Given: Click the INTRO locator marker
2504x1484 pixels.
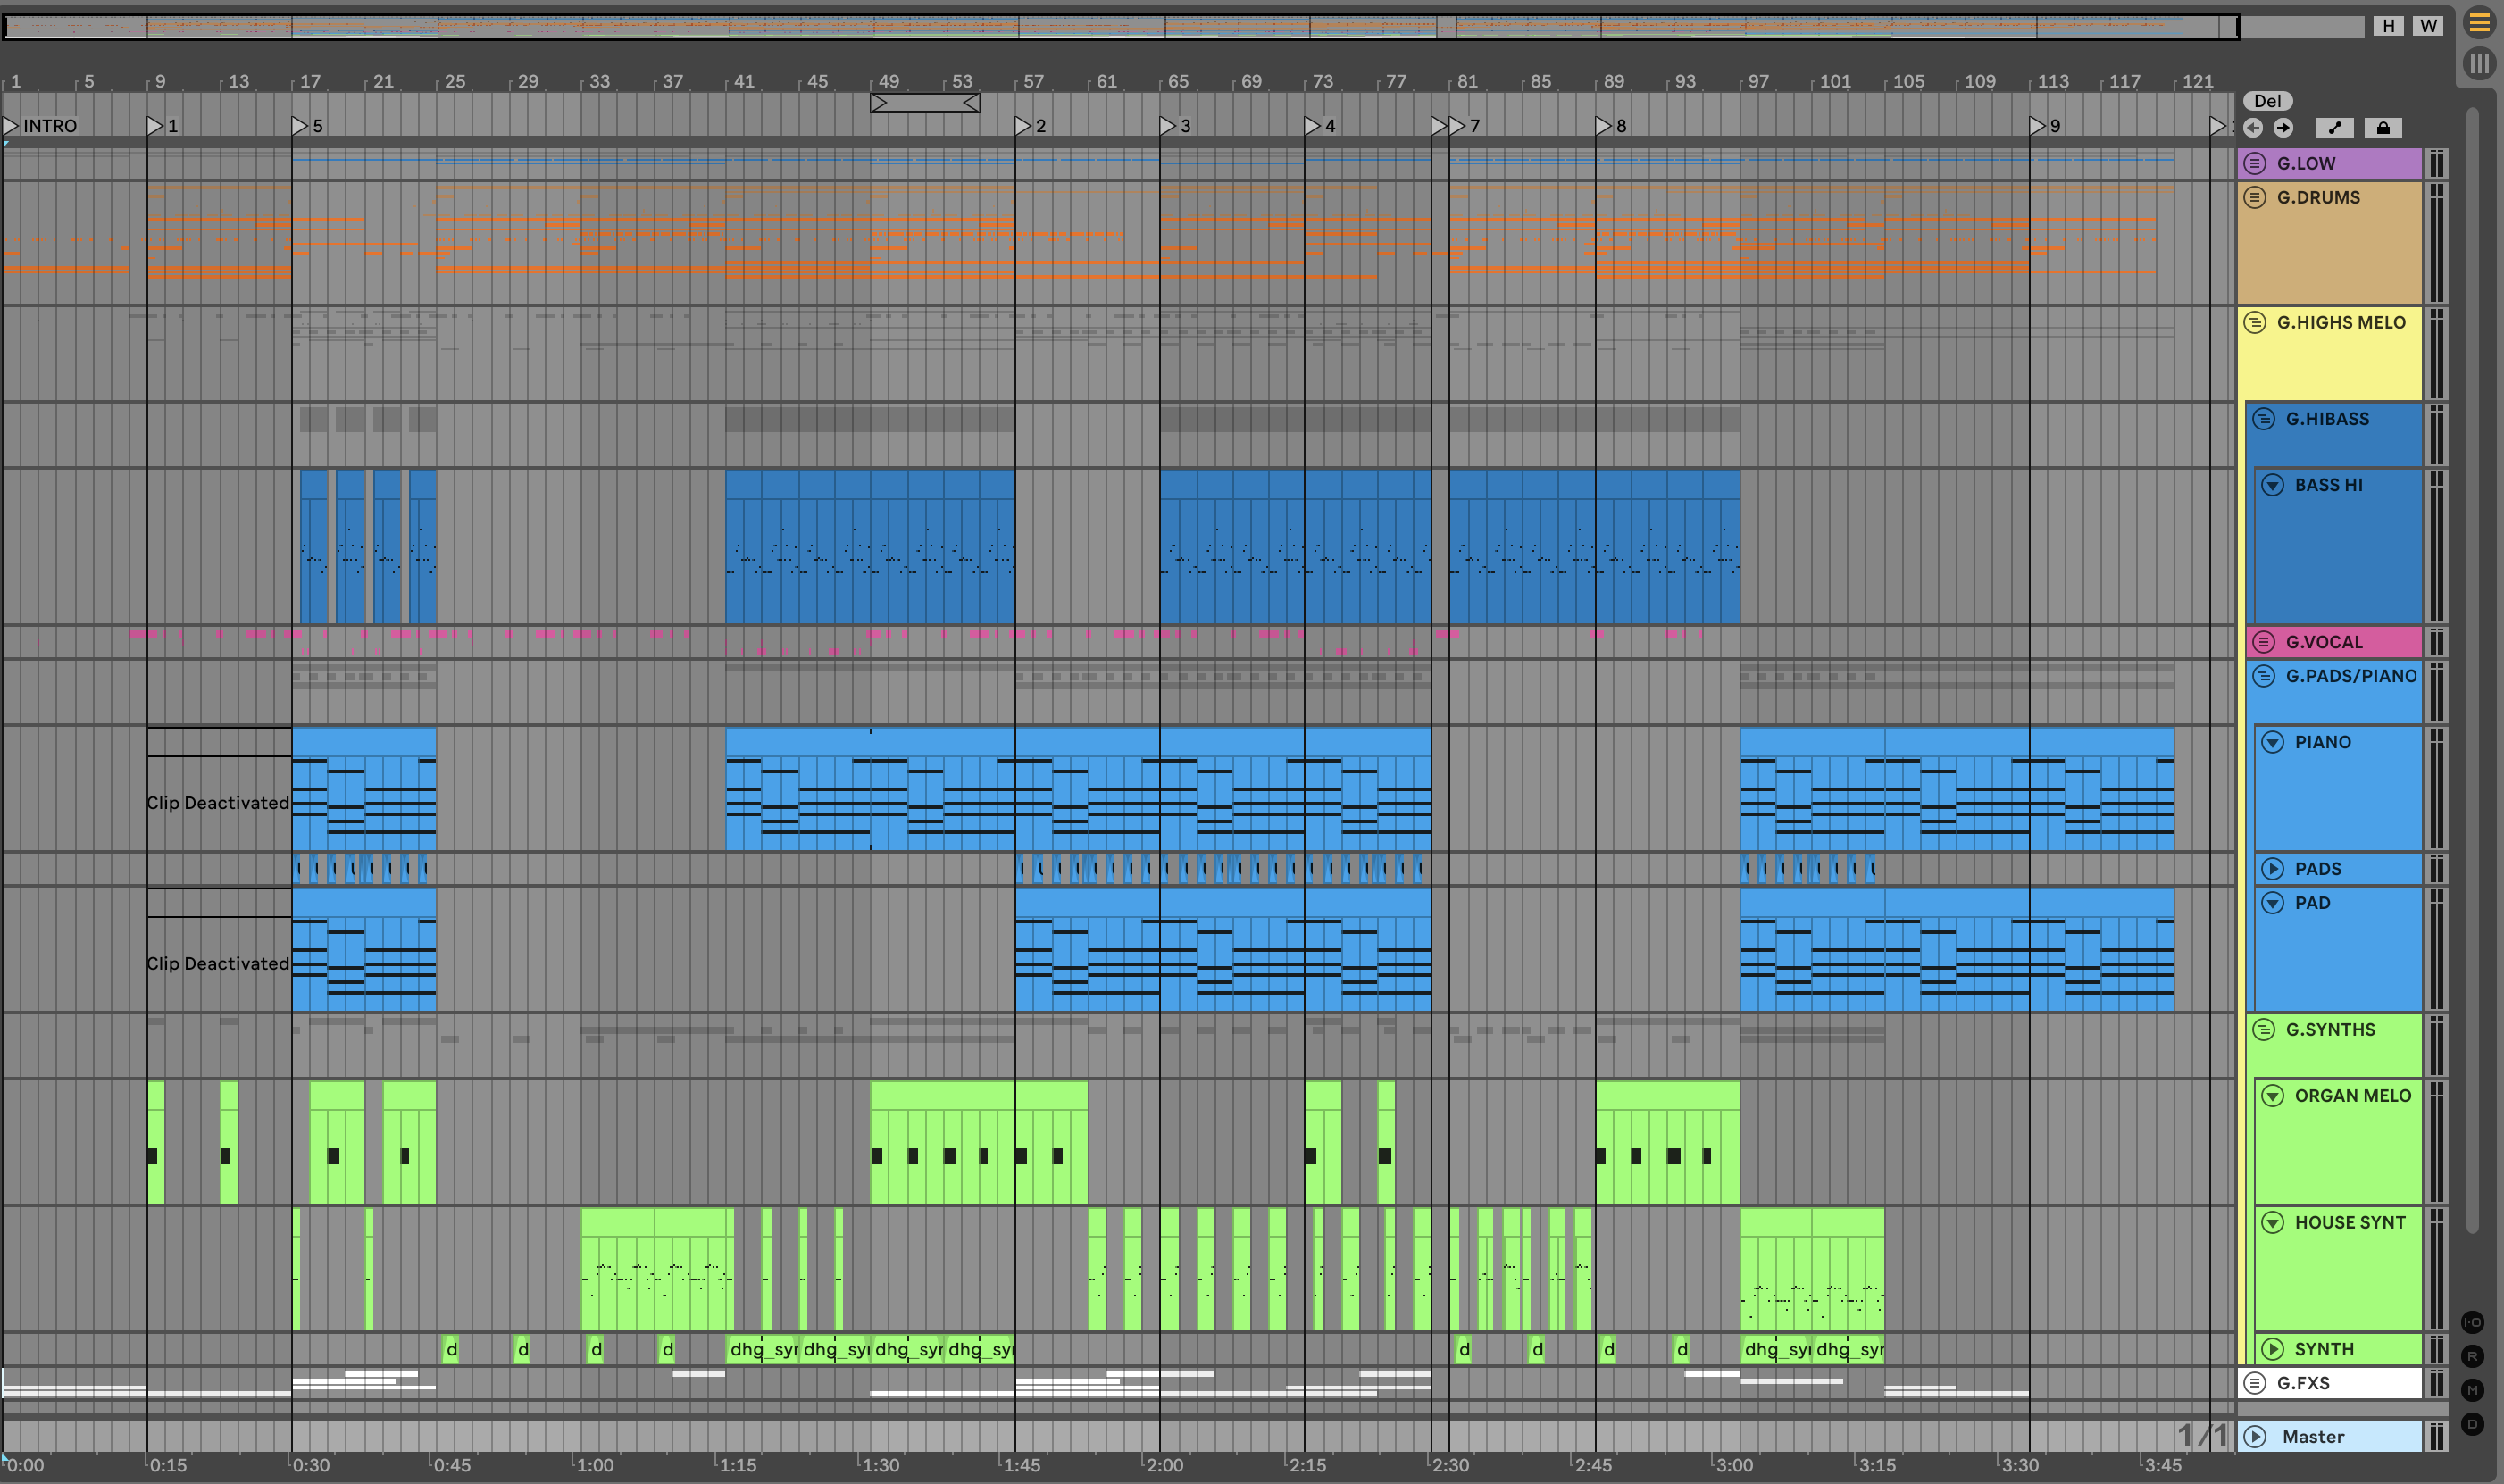Looking at the screenshot, I should pyautogui.click(x=40, y=126).
